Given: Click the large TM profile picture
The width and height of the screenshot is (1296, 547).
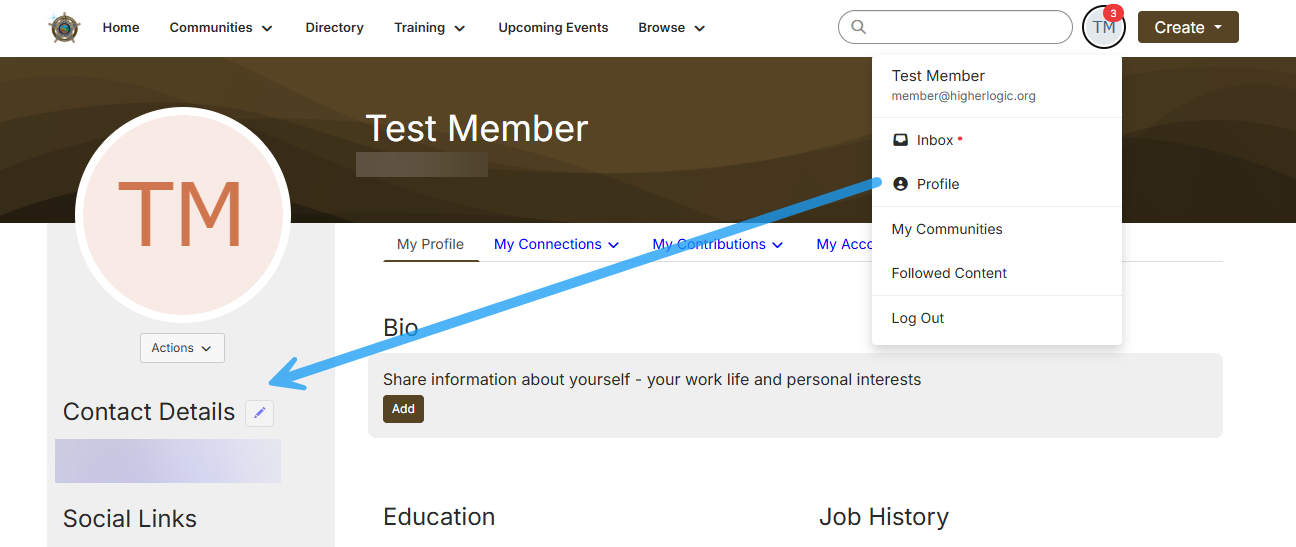Looking at the screenshot, I should tap(182, 214).
